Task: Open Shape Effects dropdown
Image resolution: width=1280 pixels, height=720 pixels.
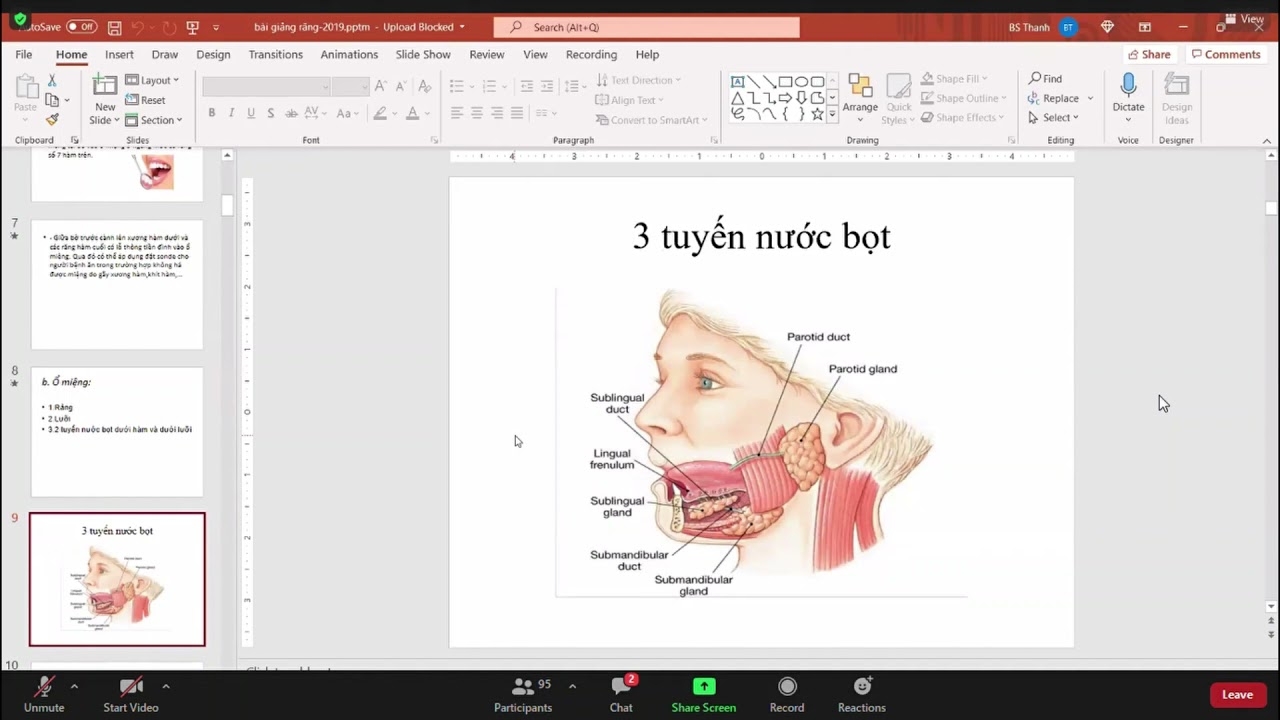Action: pyautogui.click(x=962, y=118)
